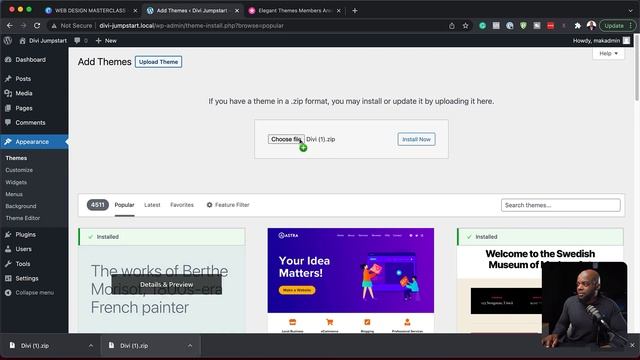
Task: Open the Howdy, makadmin account menu
Action: (x=601, y=40)
